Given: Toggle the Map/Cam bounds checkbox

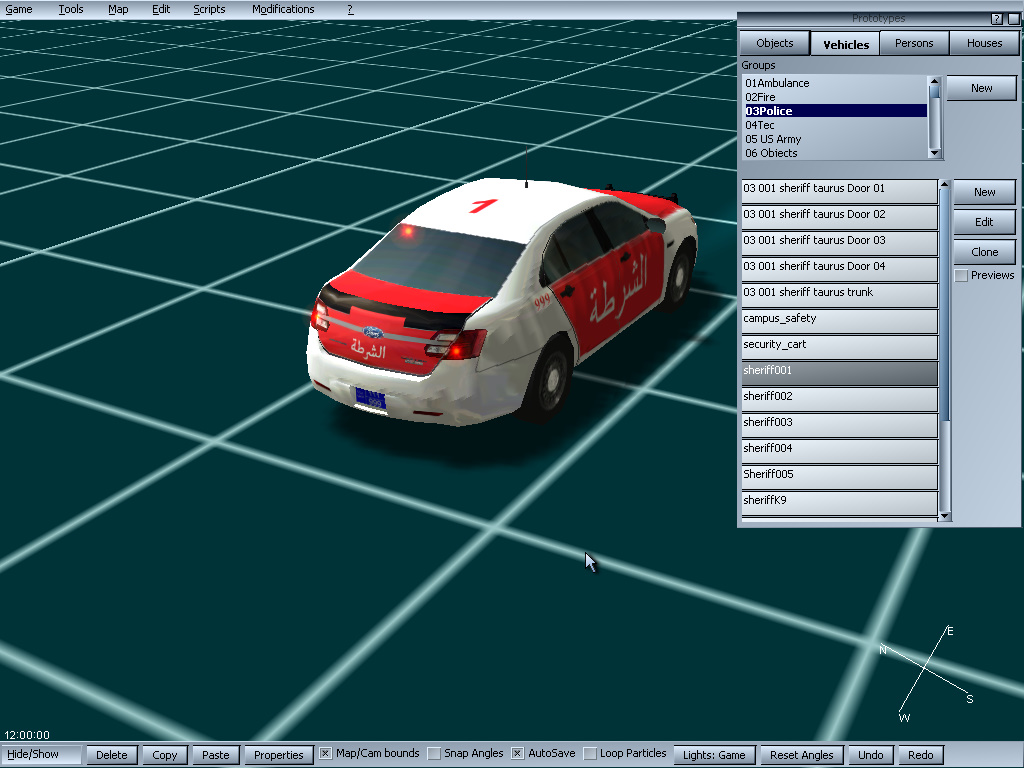Looking at the screenshot, I should pos(326,754).
